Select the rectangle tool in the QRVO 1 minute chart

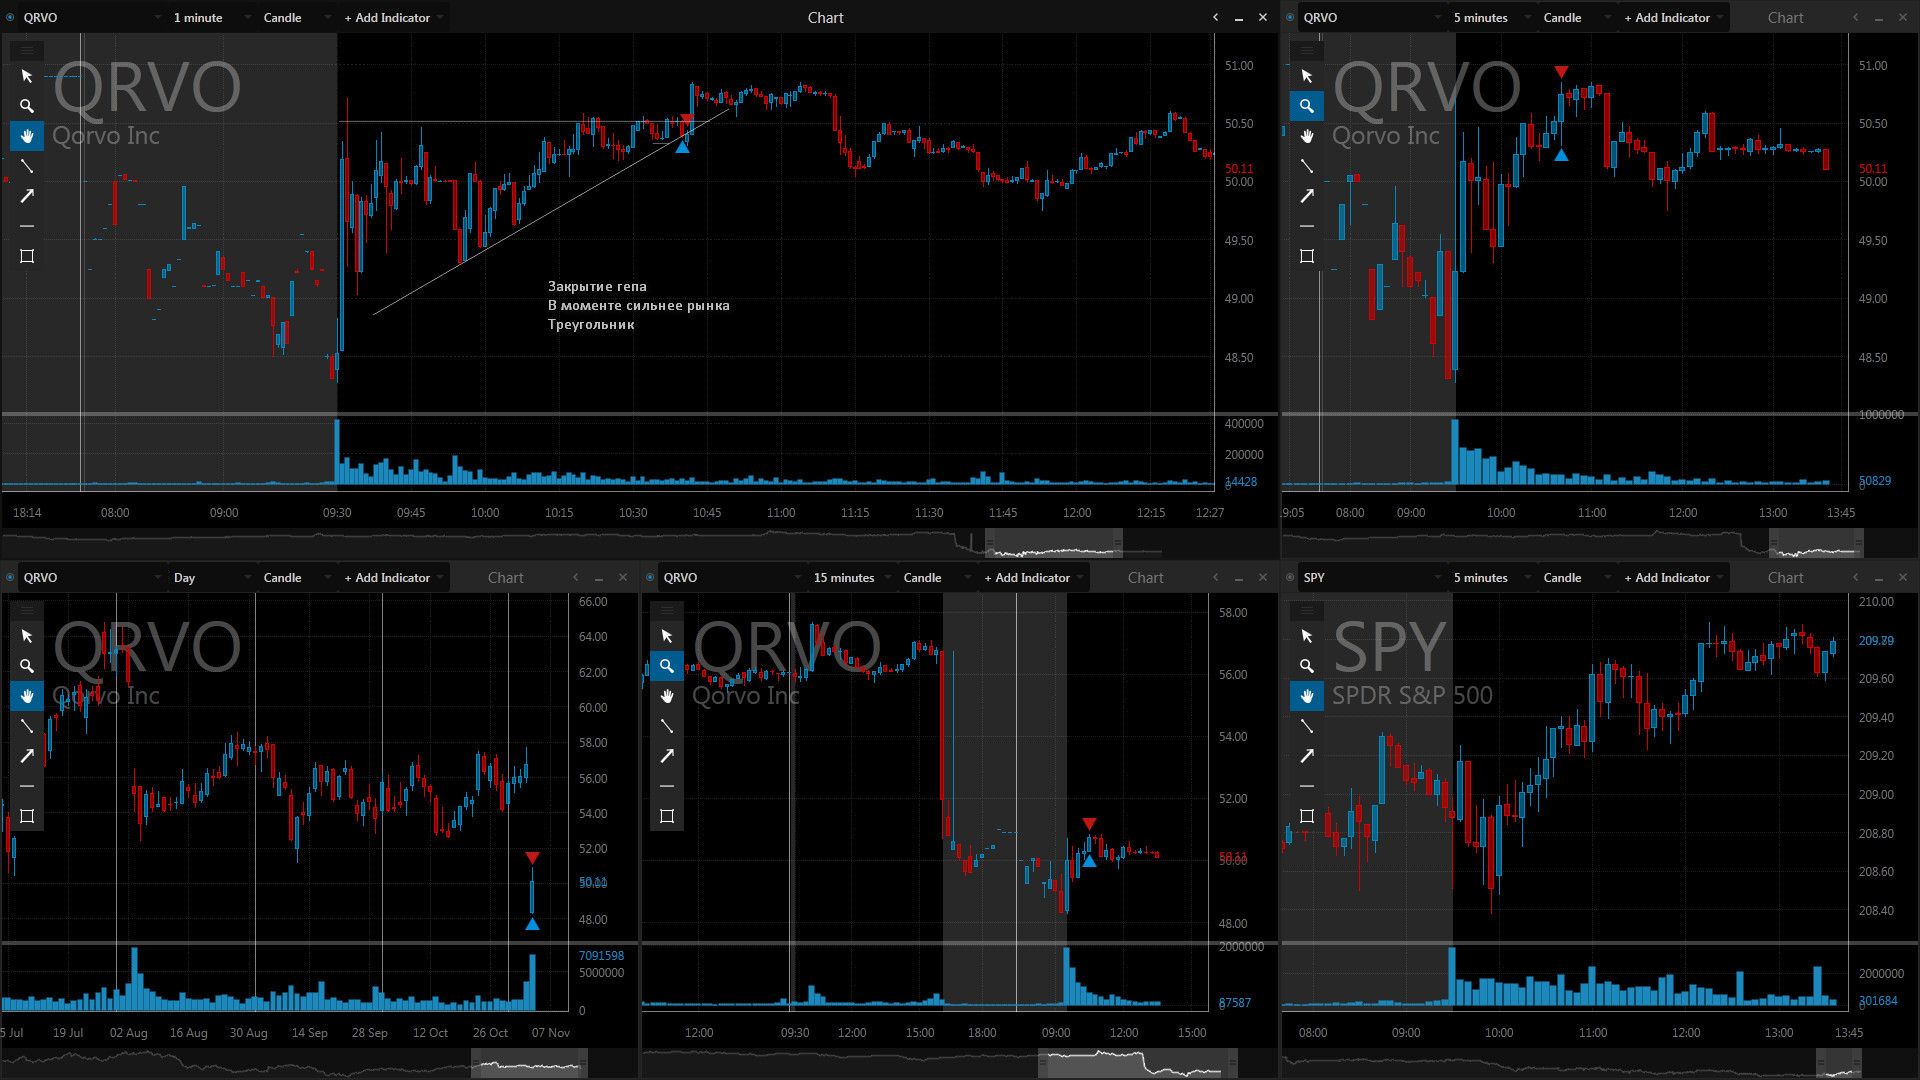[27, 256]
